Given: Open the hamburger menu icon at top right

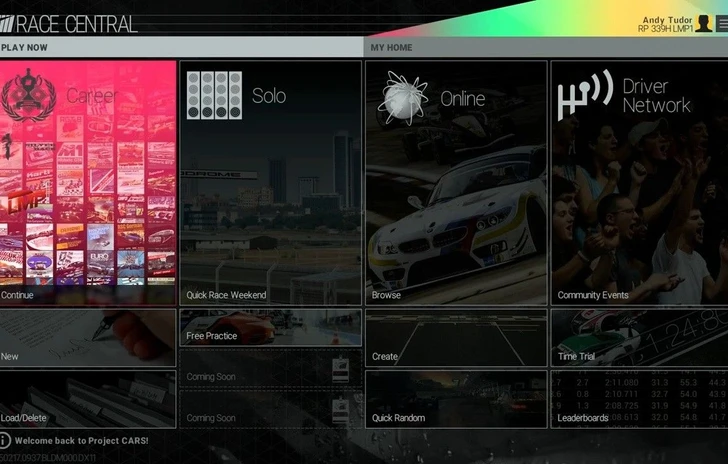Looking at the screenshot, I should pyautogui.click(x=722, y=23).
